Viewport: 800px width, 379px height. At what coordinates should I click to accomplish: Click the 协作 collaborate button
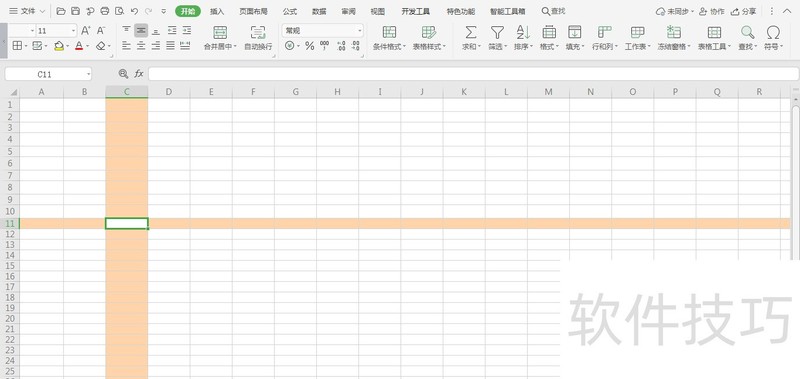[x=712, y=11]
